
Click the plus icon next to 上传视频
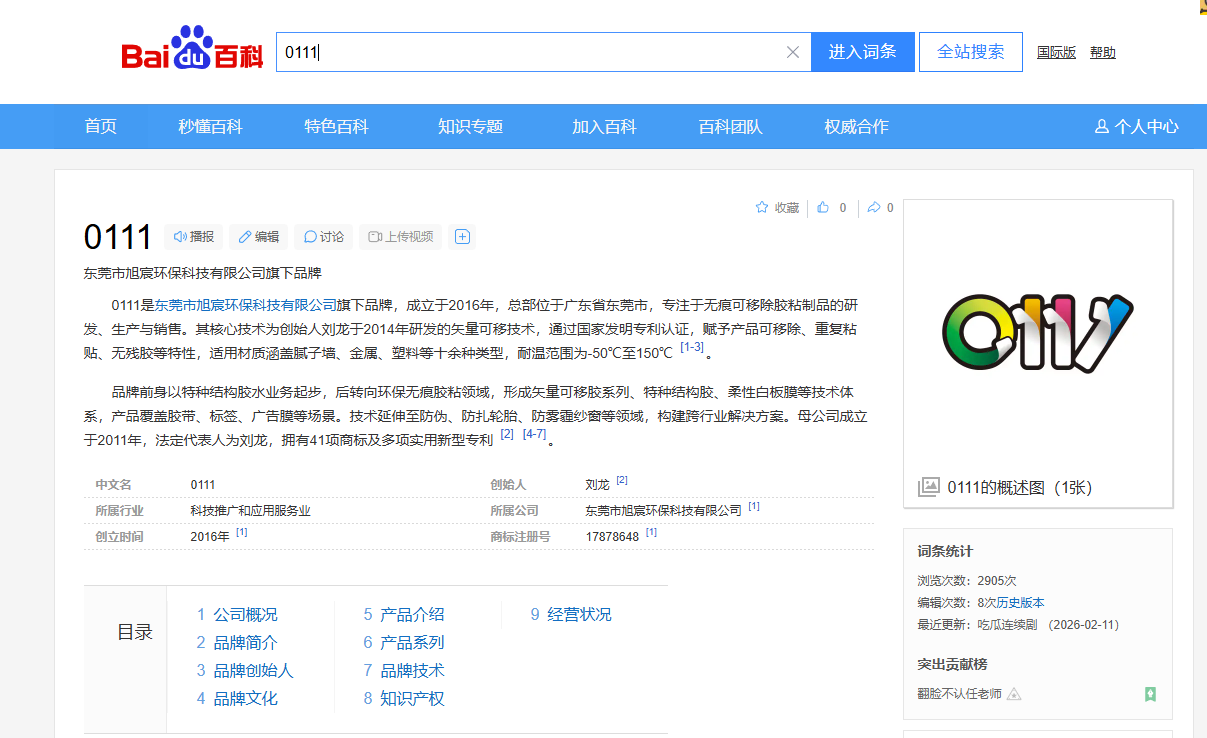[x=462, y=236]
